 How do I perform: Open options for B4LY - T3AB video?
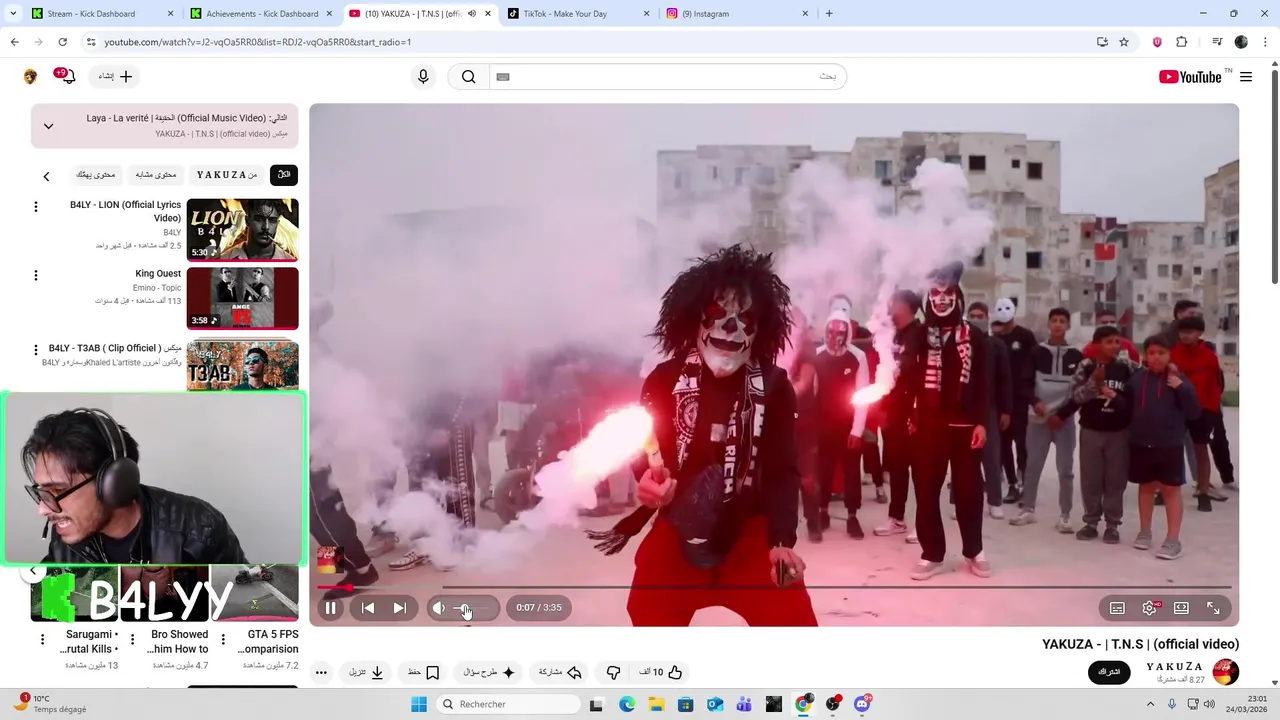click(36, 350)
